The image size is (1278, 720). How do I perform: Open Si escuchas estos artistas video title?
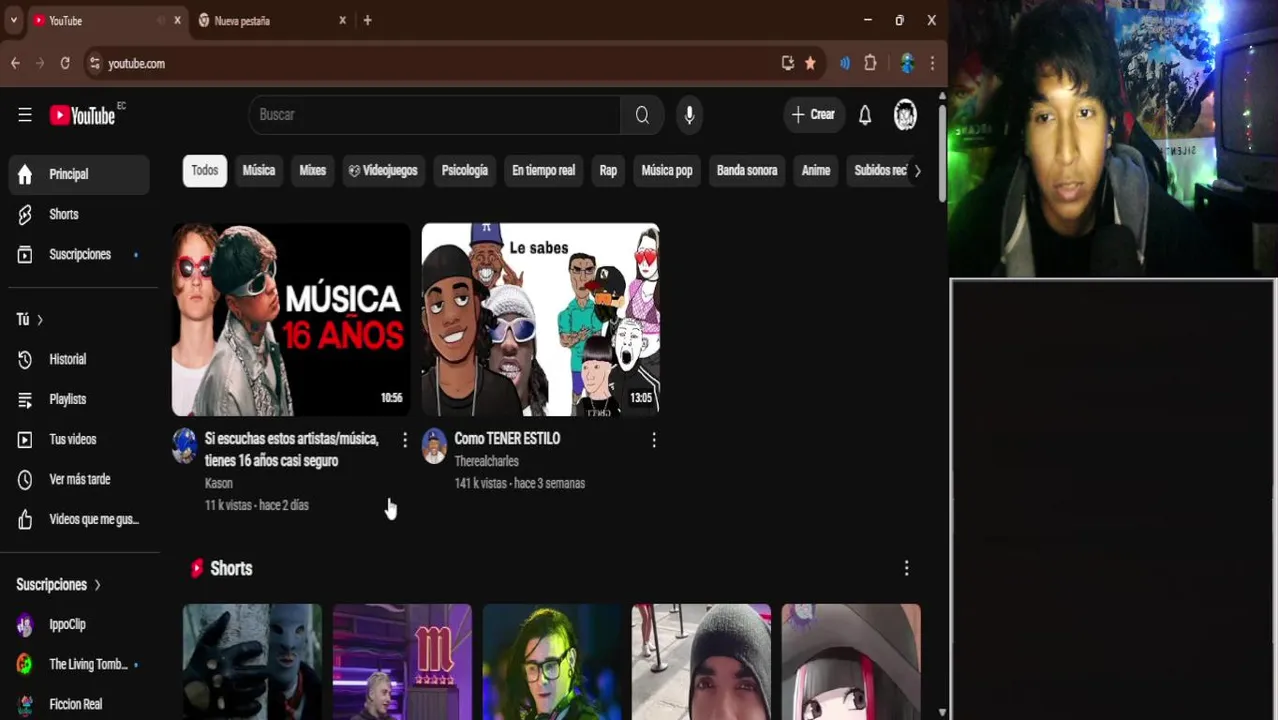(292, 450)
